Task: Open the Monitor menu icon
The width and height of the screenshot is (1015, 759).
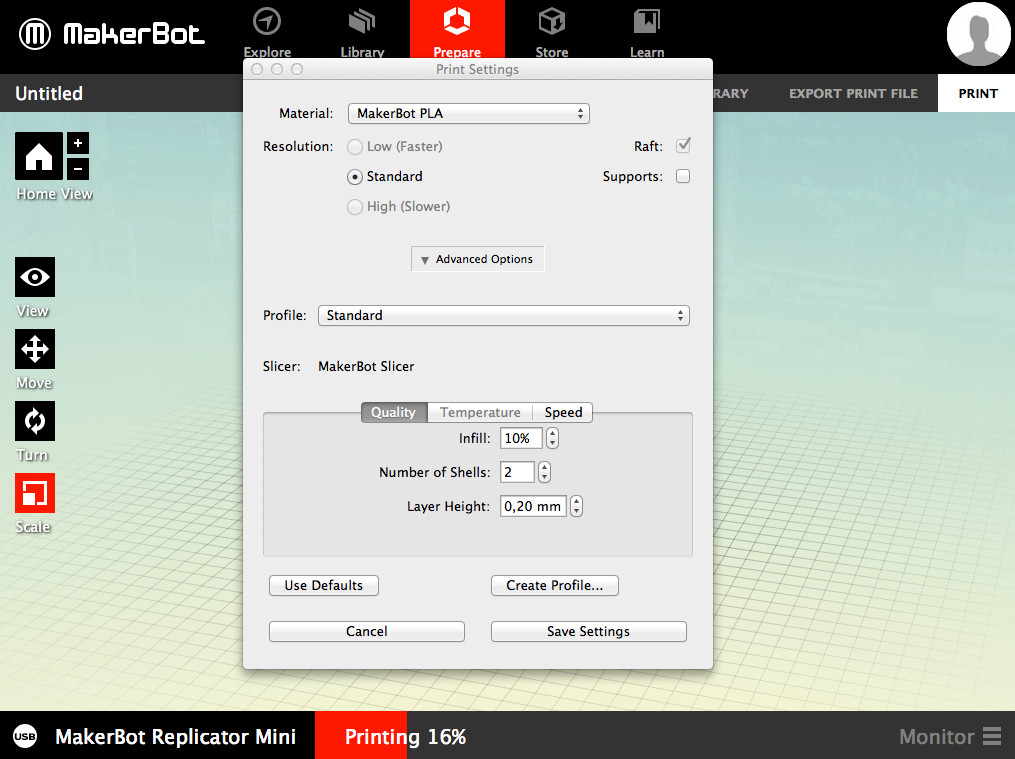Action: coord(992,736)
